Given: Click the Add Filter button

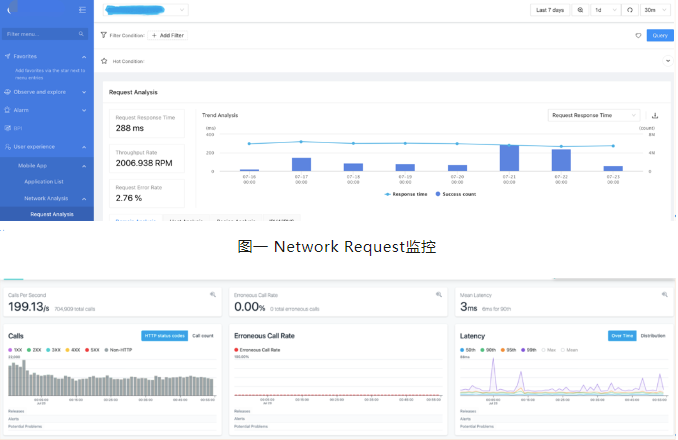Looking at the screenshot, I should pyautogui.click(x=167, y=35).
